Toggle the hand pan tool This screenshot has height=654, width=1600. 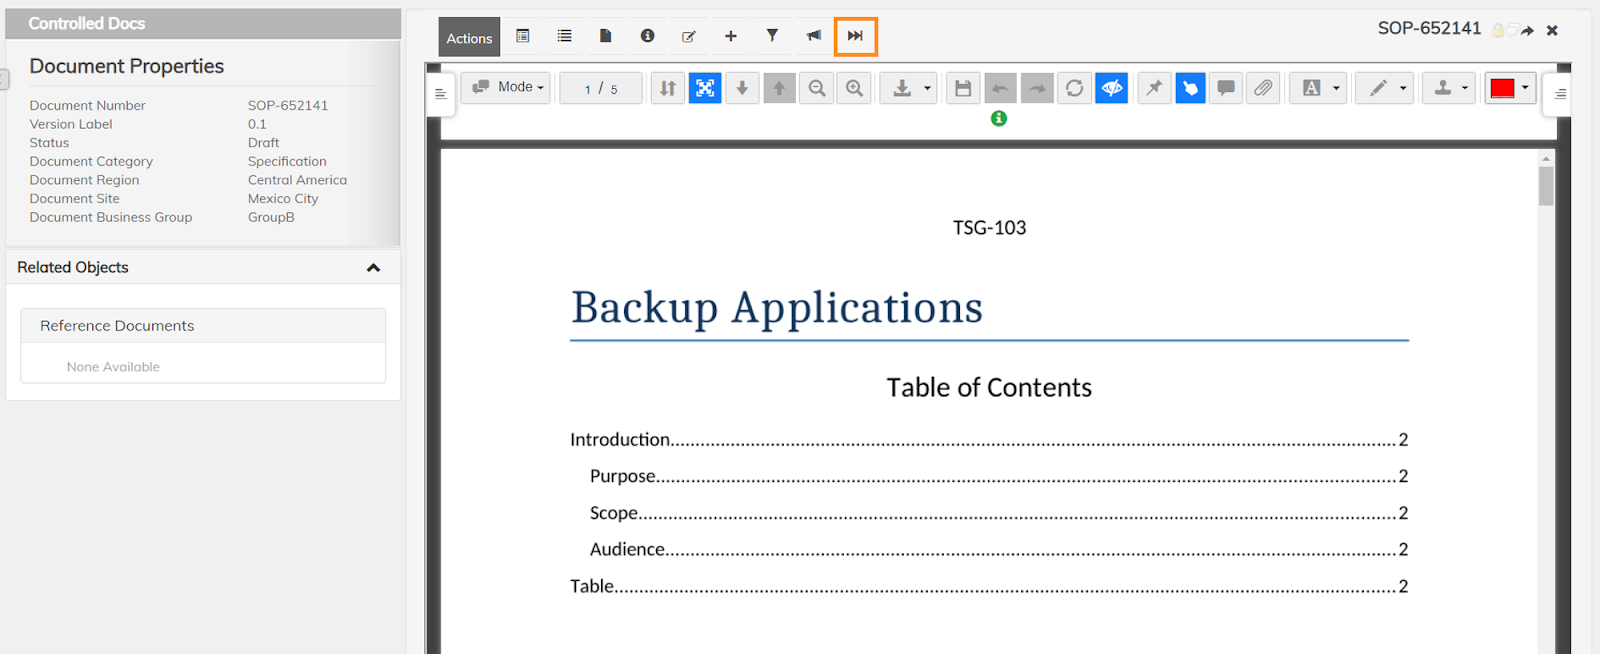[1190, 88]
